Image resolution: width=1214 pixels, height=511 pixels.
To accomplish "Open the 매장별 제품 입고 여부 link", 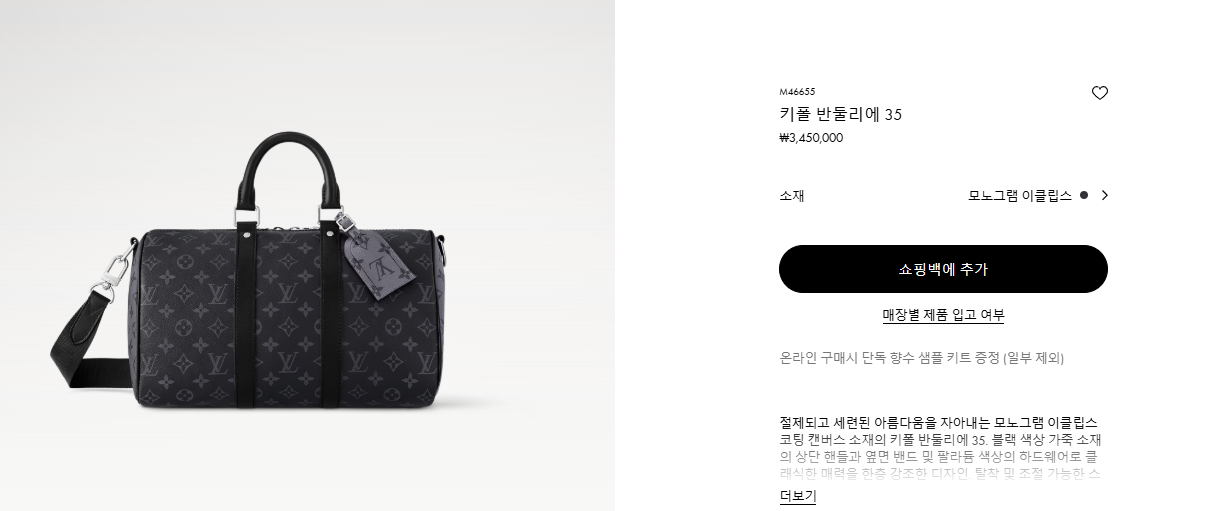I will (x=943, y=315).
